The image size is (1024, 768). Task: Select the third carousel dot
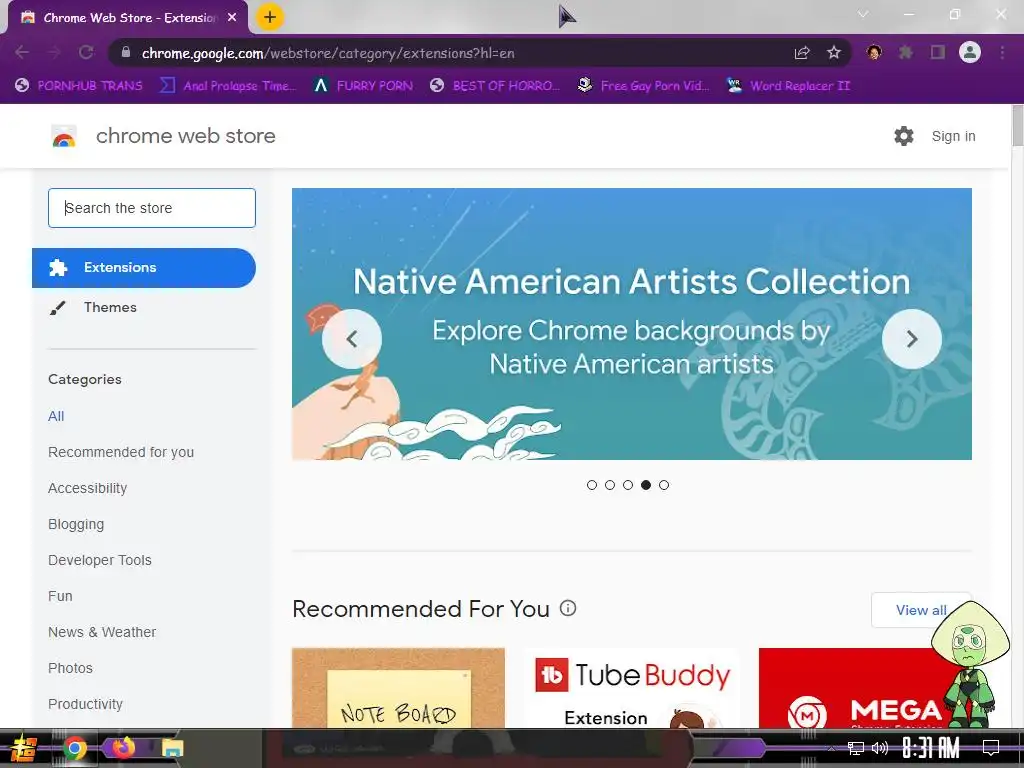pyautogui.click(x=628, y=485)
